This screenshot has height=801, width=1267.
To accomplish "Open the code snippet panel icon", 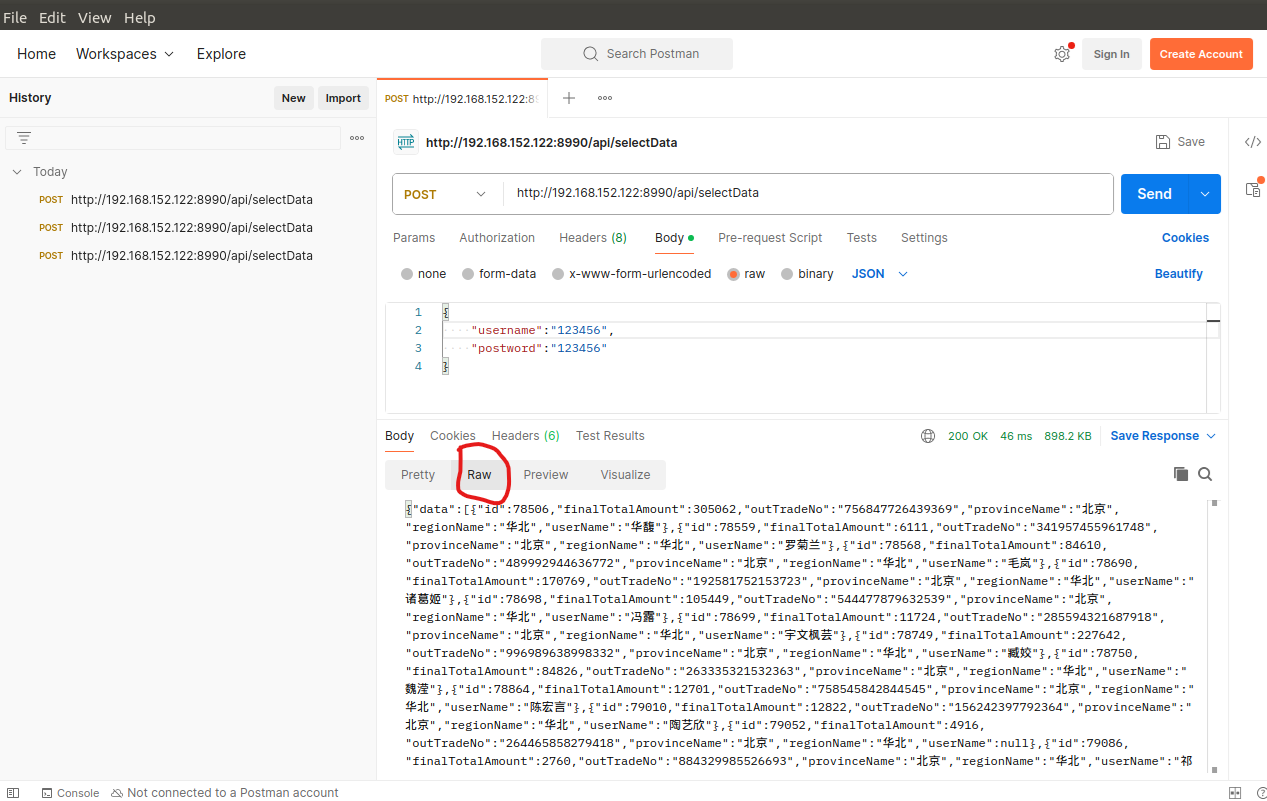I will tap(1252, 142).
